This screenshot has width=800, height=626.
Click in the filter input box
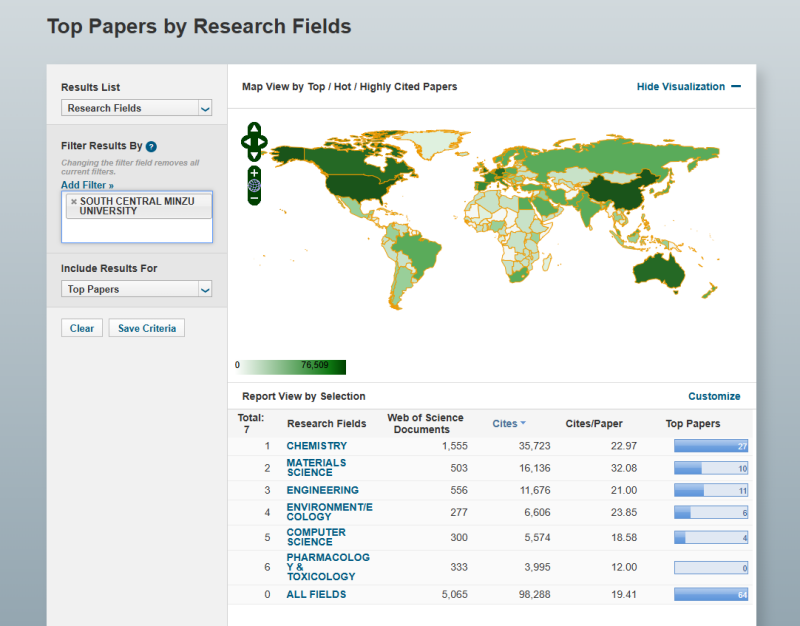click(x=136, y=230)
